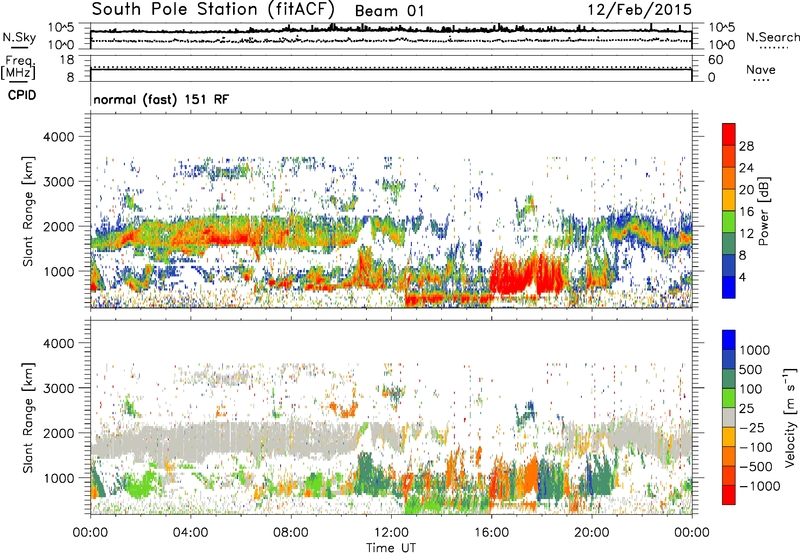Click the 12:00 time tick label
Viewport: 800px width, 554px height.
(x=391, y=533)
